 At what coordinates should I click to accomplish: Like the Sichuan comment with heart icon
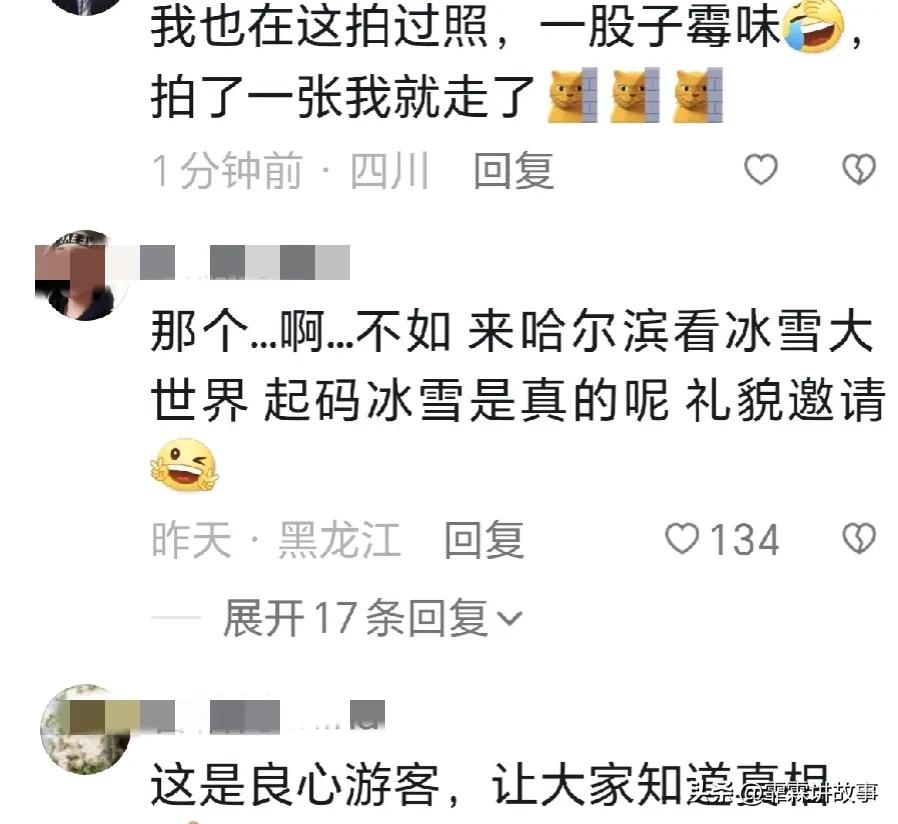coord(761,169)
